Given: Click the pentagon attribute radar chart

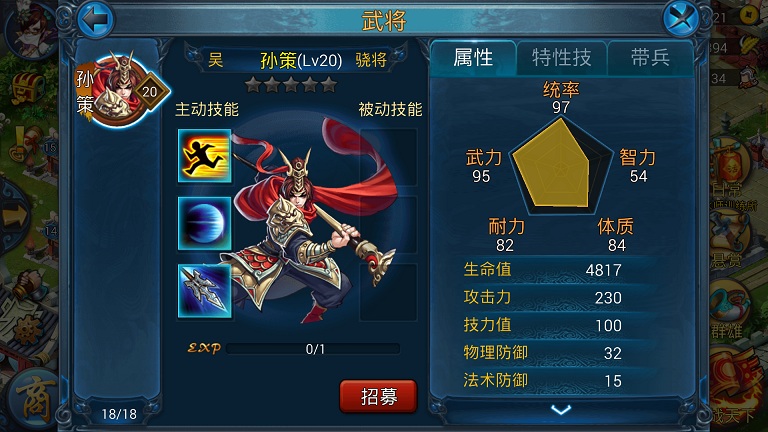Looking at the screenshot, I should (x=561, y=165).
